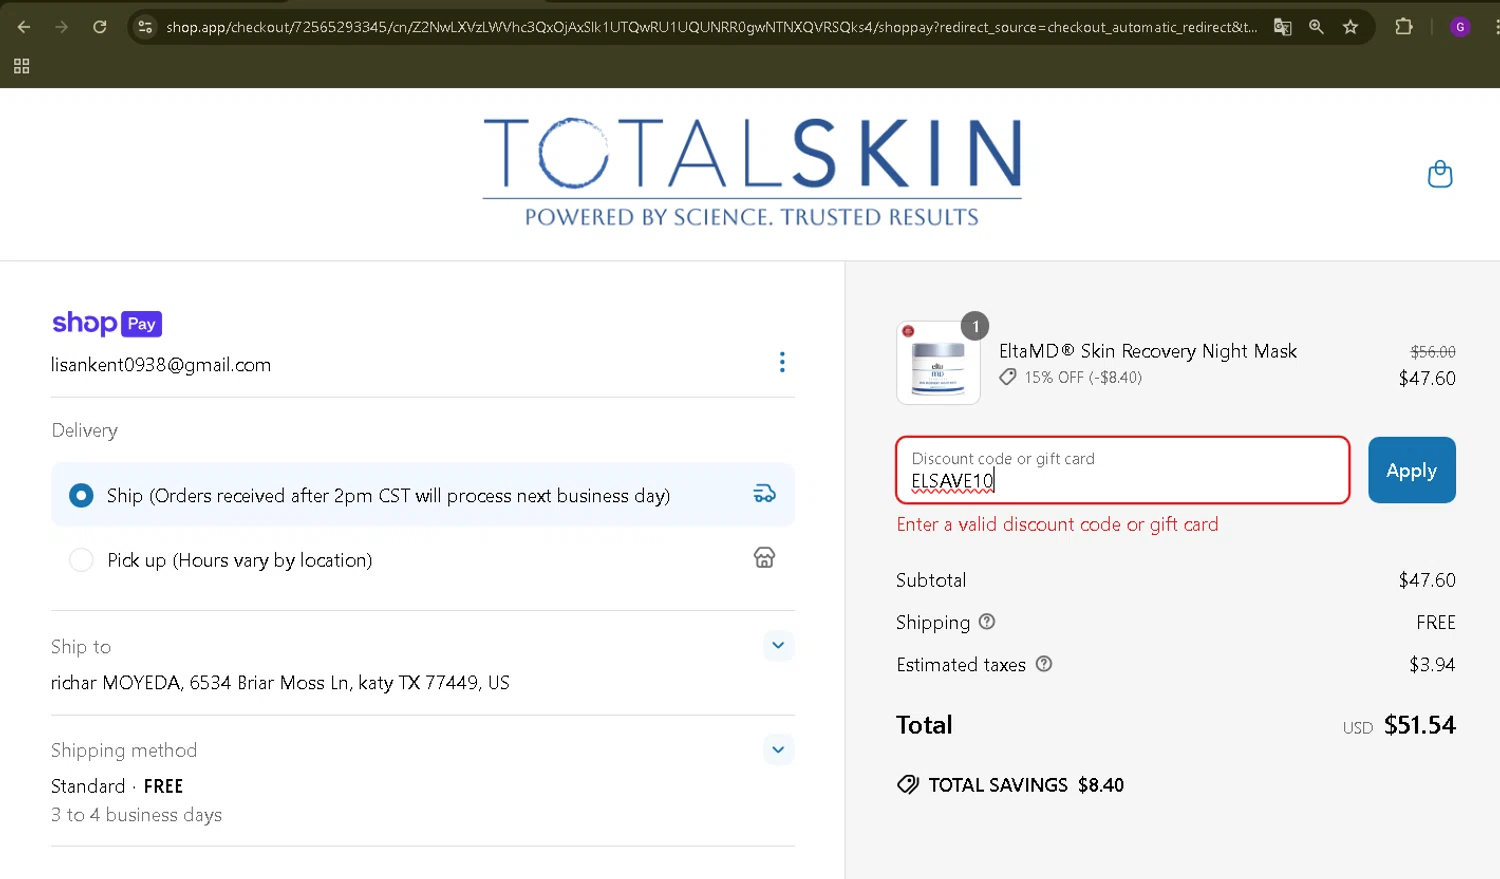Viewport: 1500px width, 879px height.
Task: Click the Shop Pay logo
Action: pos(107,323)
